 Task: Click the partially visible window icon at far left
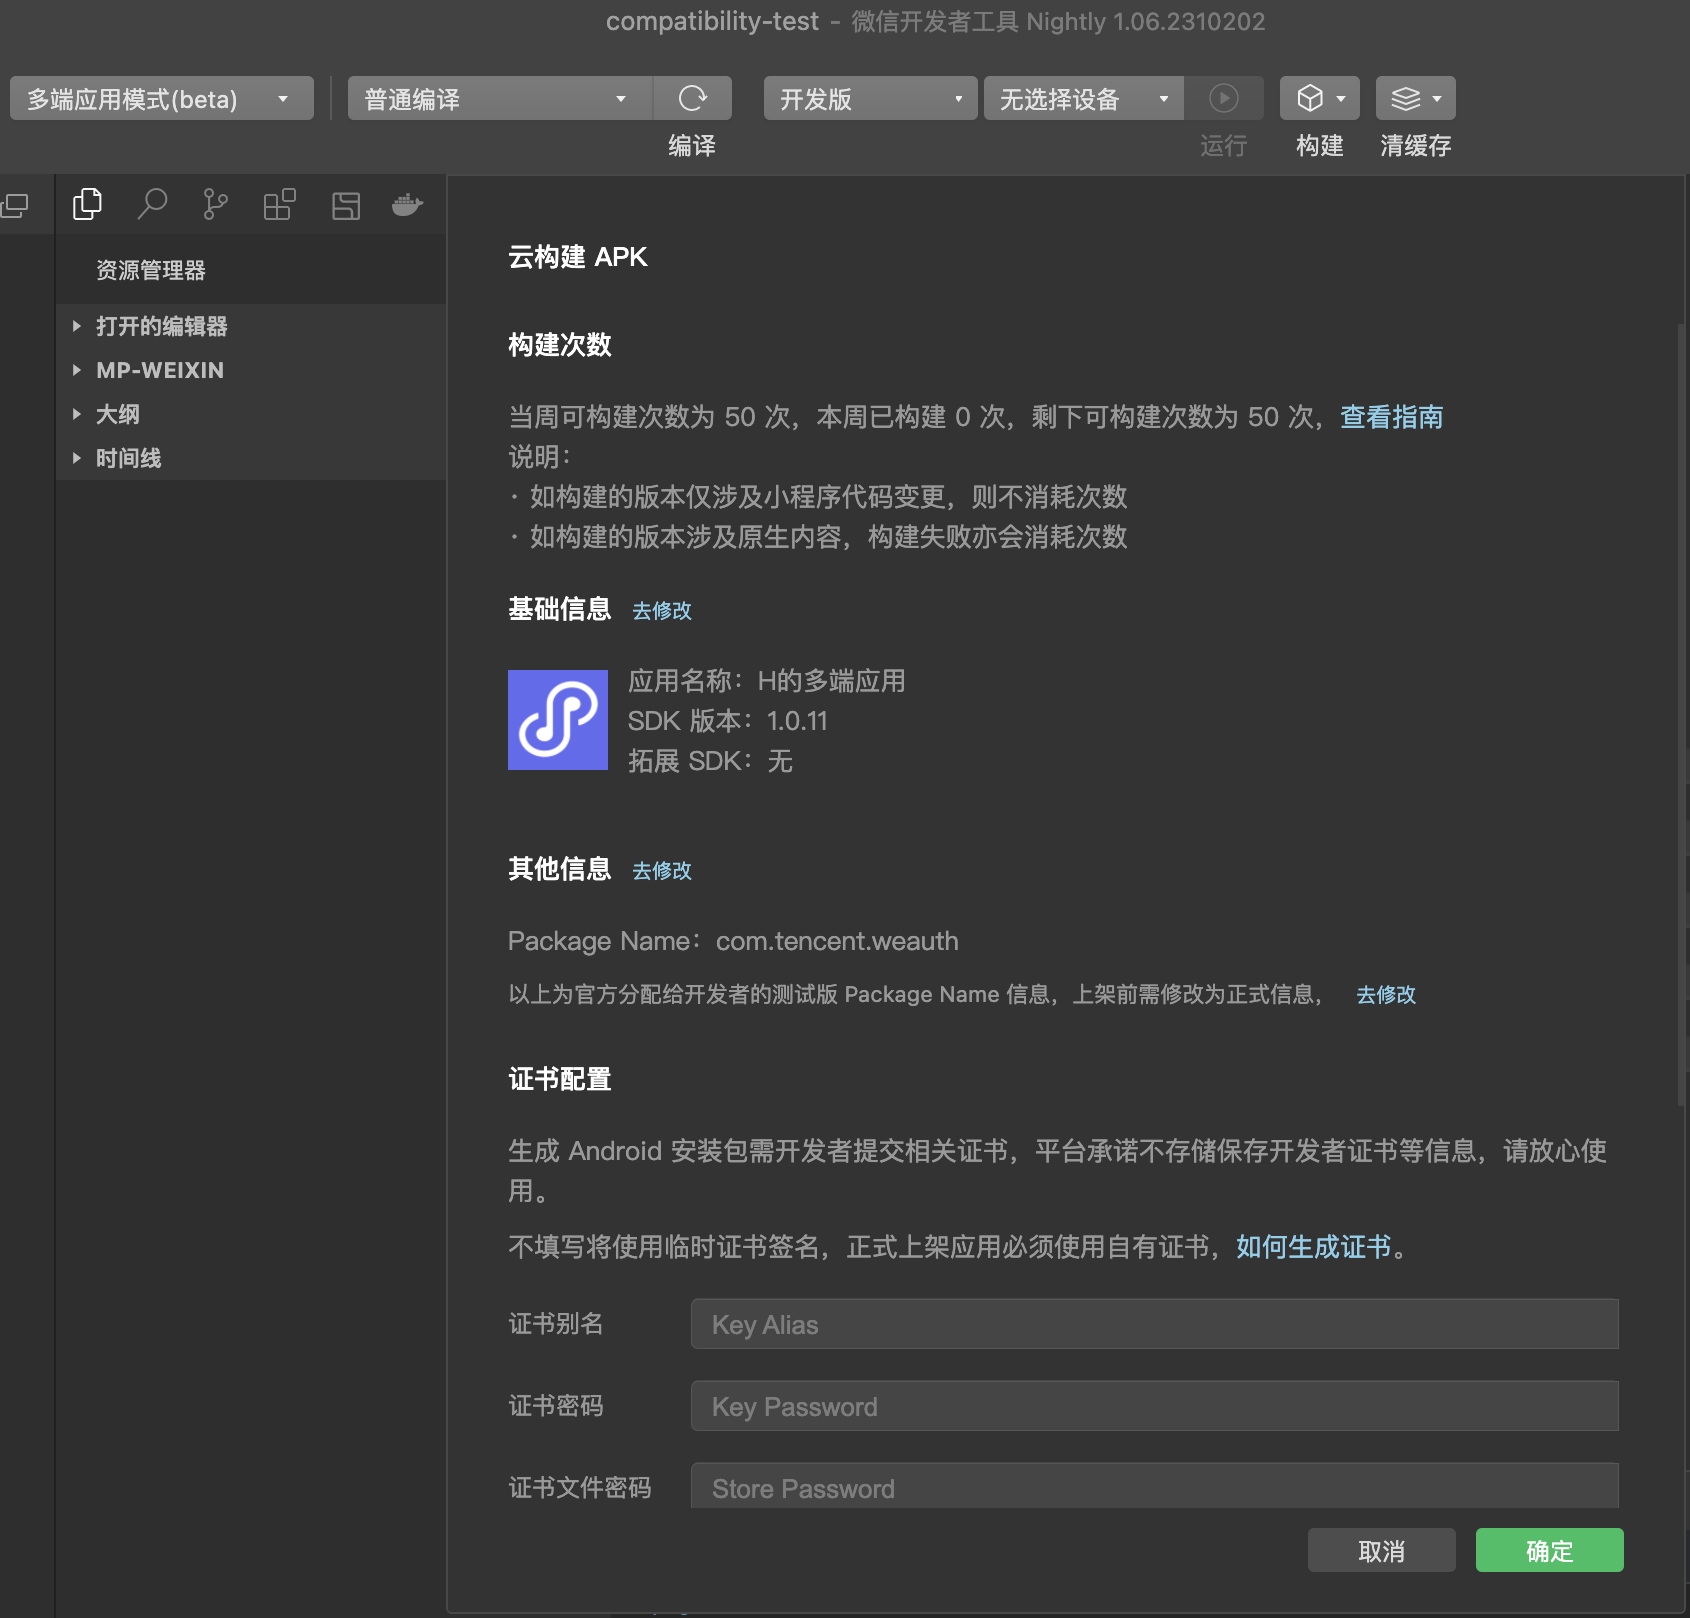(x=14, y=206)
